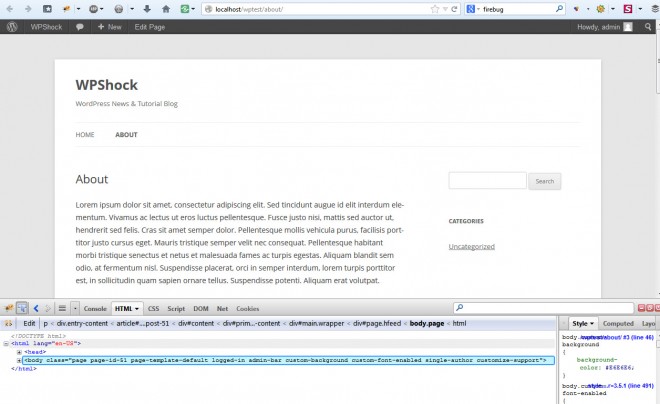Switch to the Firebug Net tab
The image size is (660, 404).
222,308
